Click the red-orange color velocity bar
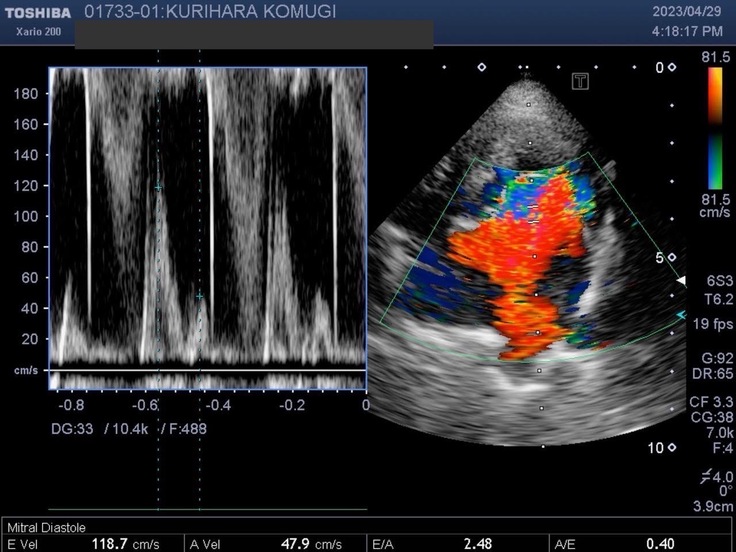This screenshot has height=552, width=736. (x=716, y=100)
